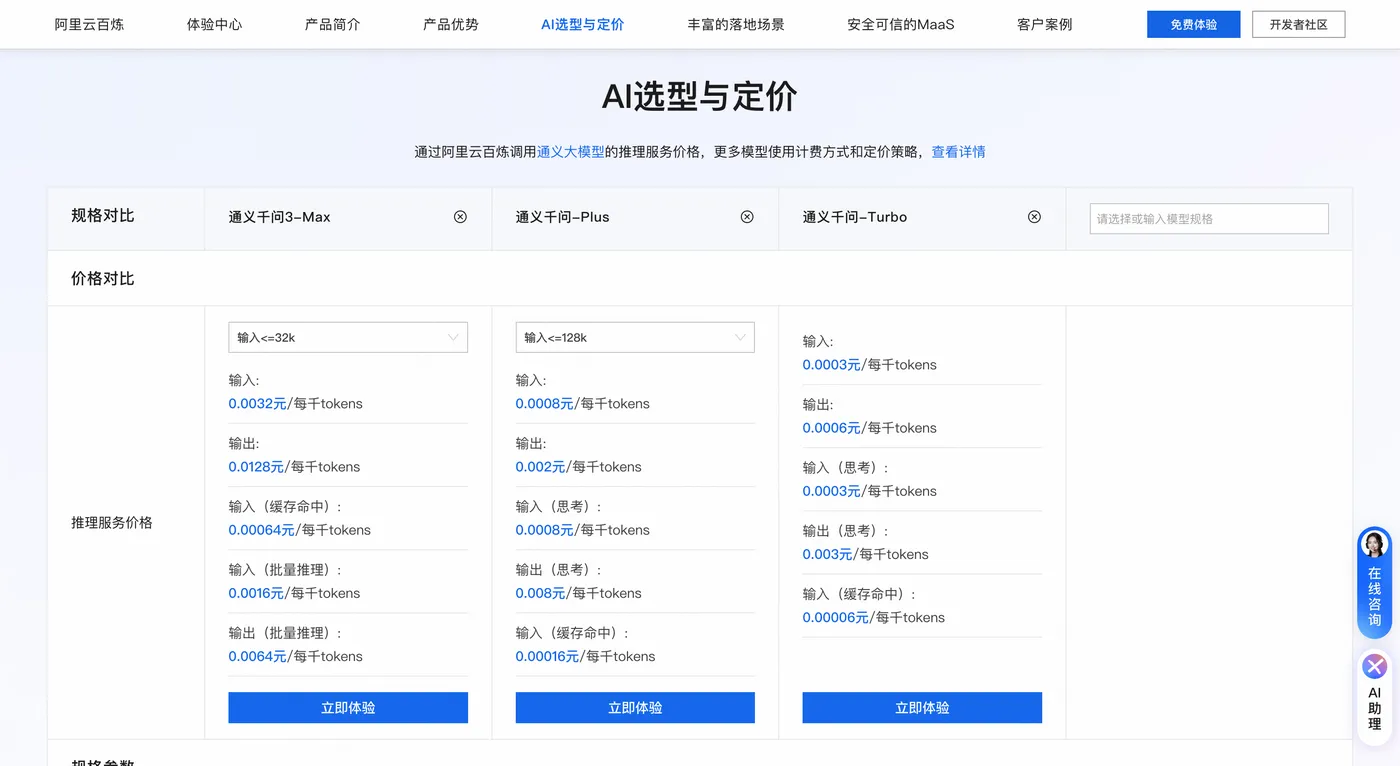Click the 免费体验 button

1194,24
